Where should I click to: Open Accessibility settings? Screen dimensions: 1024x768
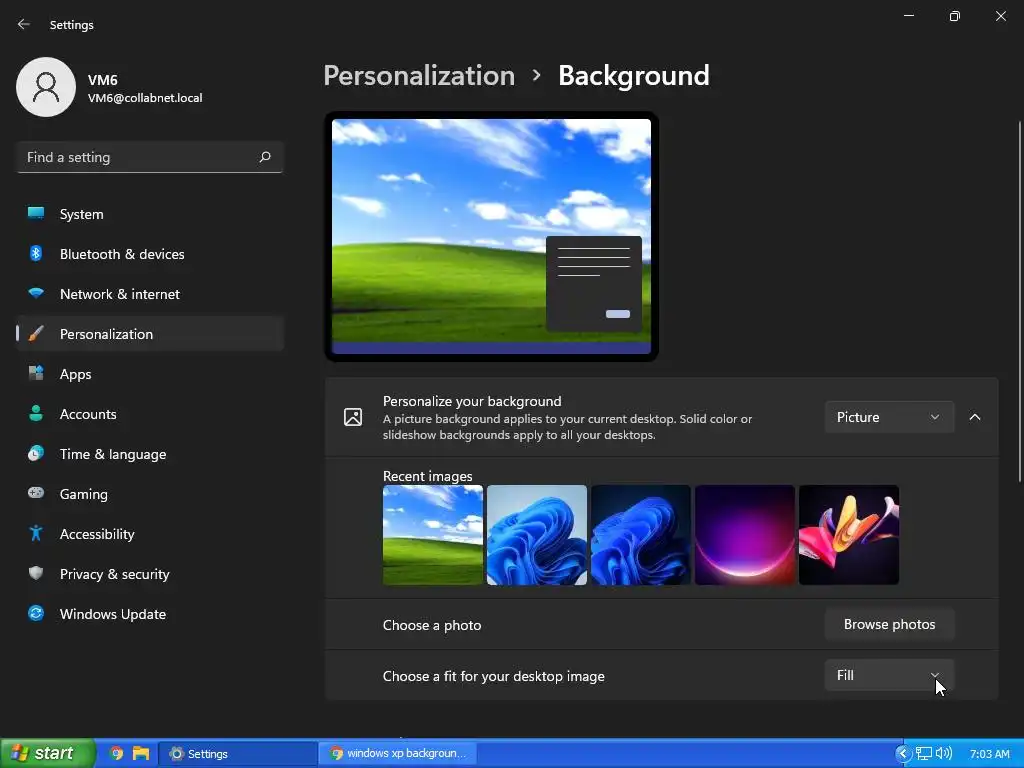point(150,534)
